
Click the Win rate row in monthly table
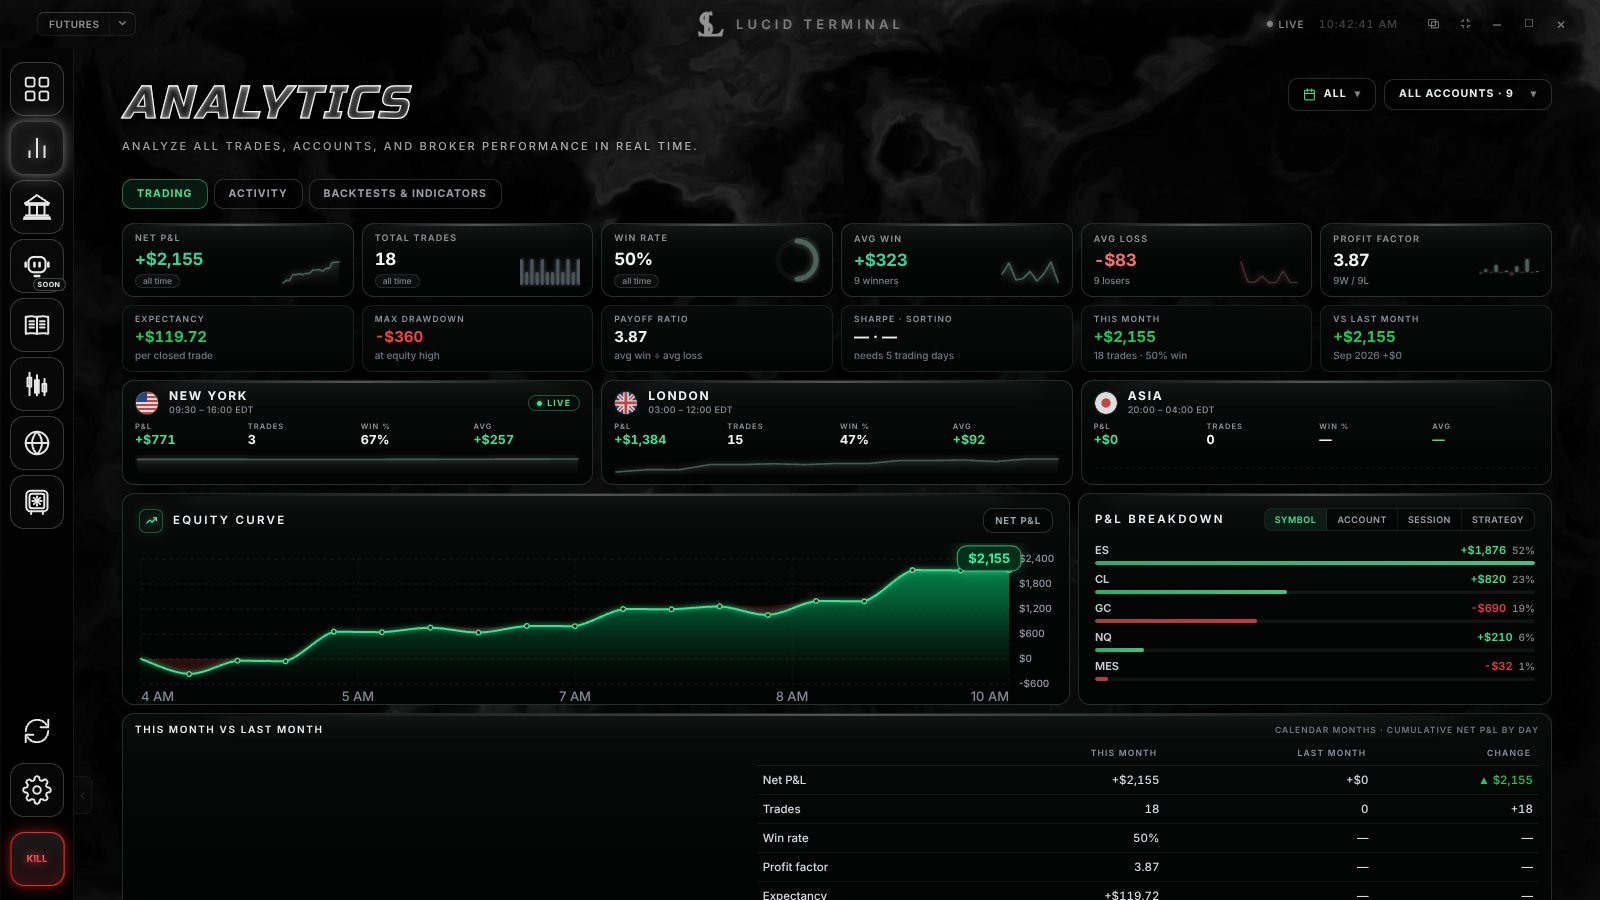click(x=1147, y=838)
